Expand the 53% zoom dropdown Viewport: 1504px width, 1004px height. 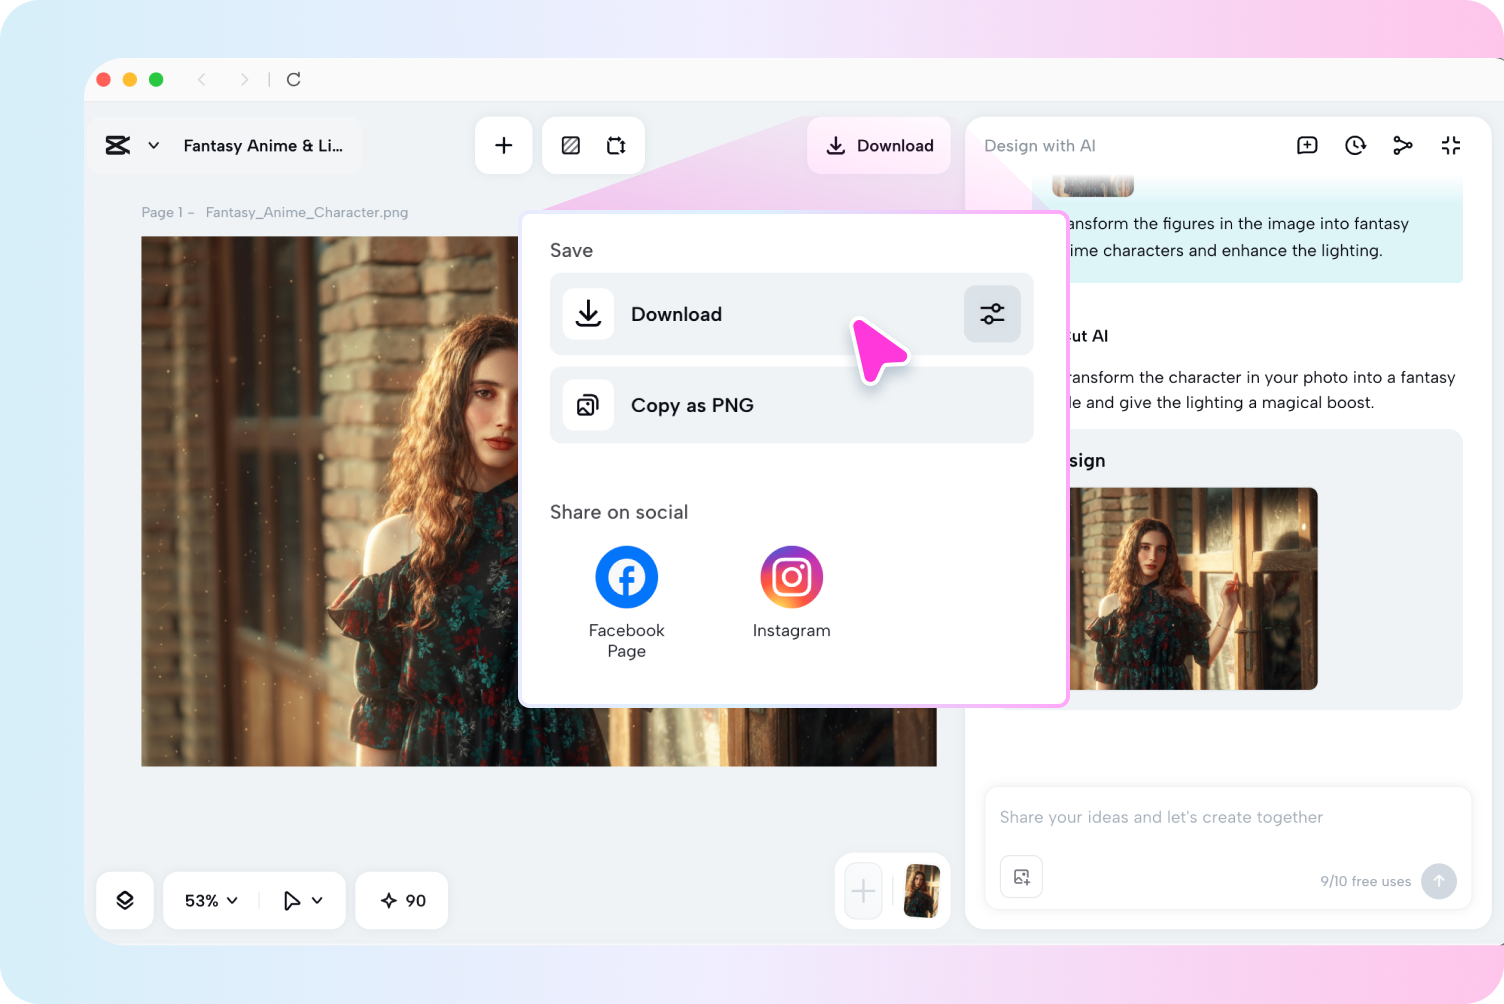(211, 900)
